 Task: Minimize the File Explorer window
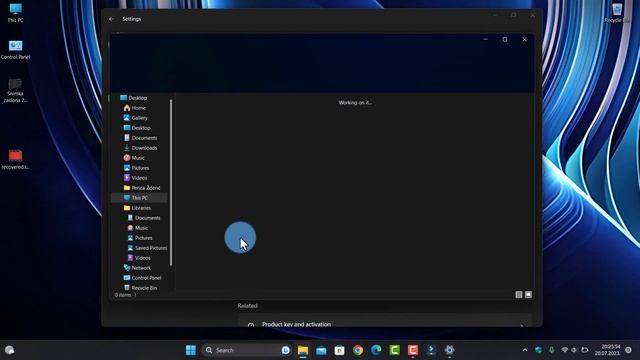(485, 40)
